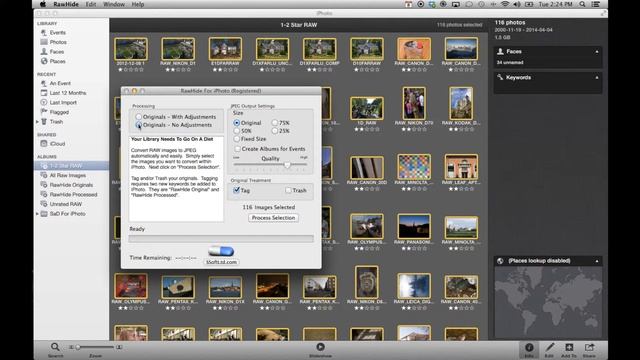Select the Unrated RAW album
The width and height of the screenshot is (640, 360).
(65, 204)
